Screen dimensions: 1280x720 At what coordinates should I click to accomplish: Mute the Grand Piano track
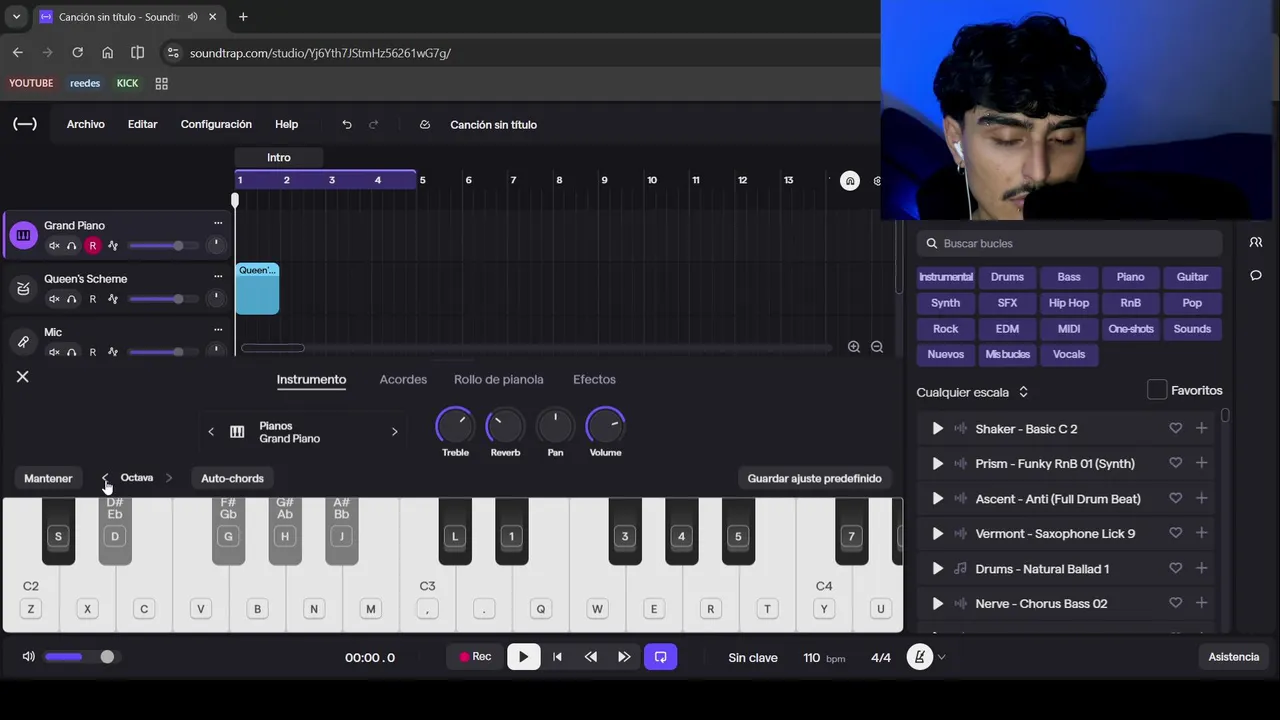(54, 246)
